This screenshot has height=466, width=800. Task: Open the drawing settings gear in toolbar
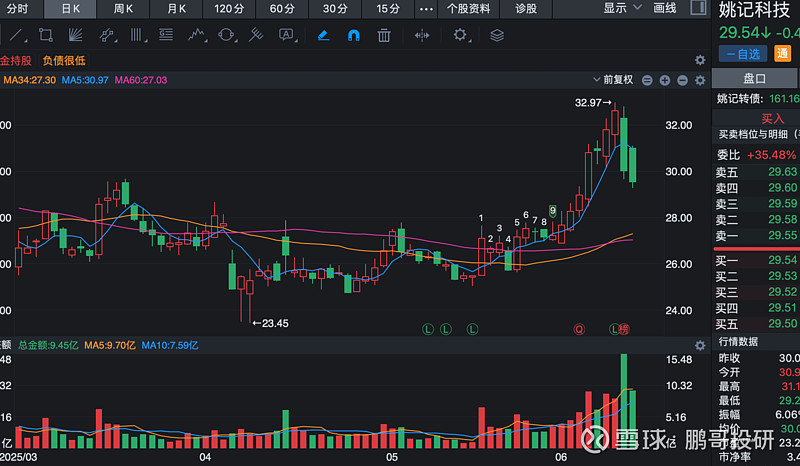click(x=460, y=35)
